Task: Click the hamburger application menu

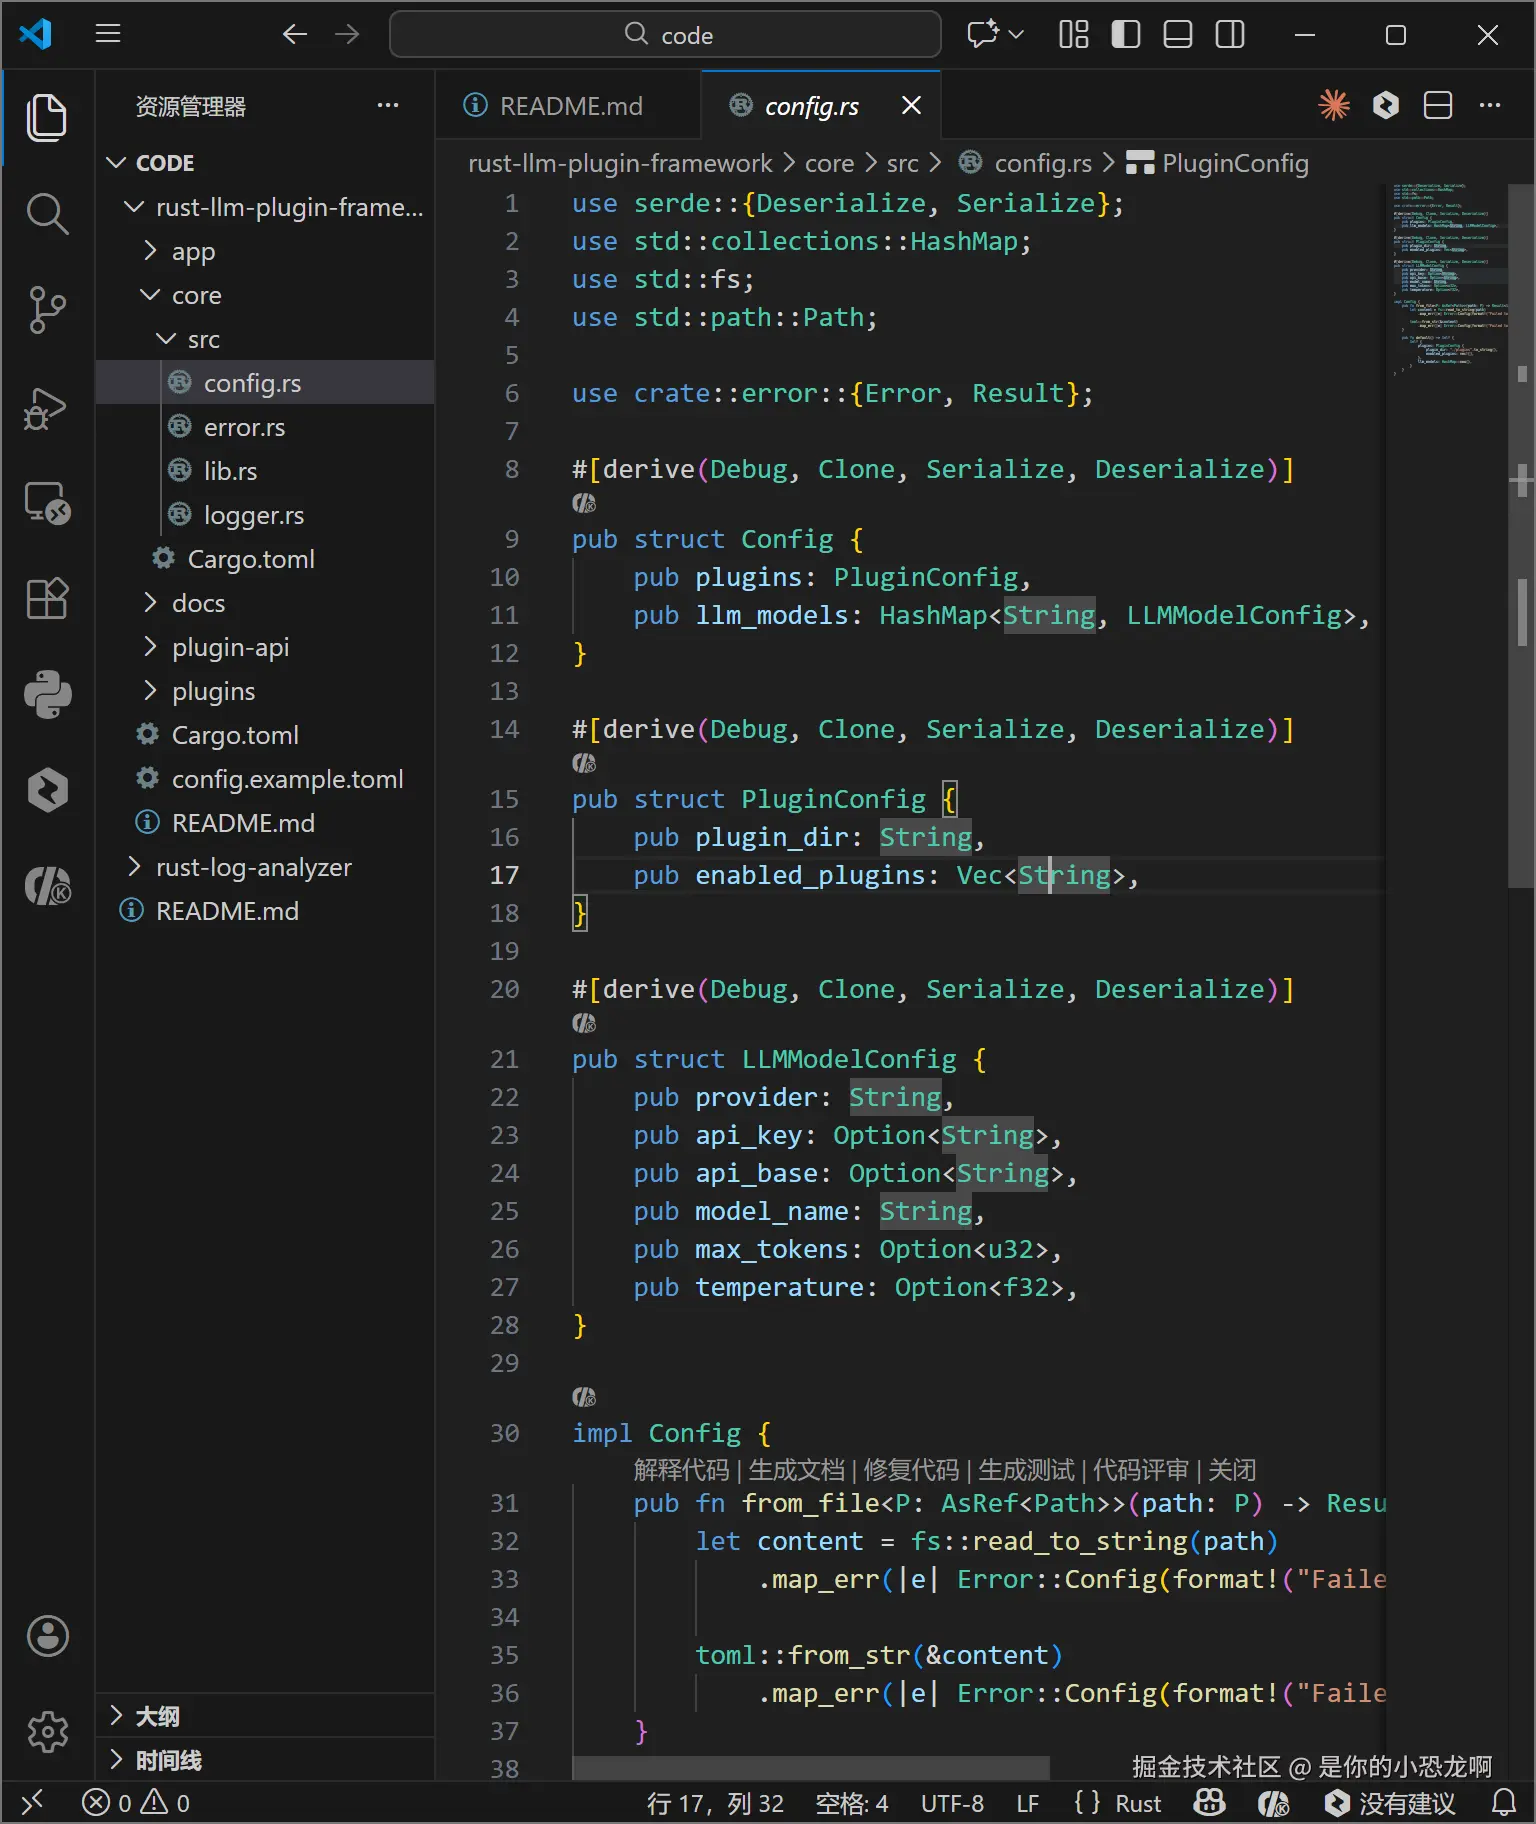Action: 108,34
